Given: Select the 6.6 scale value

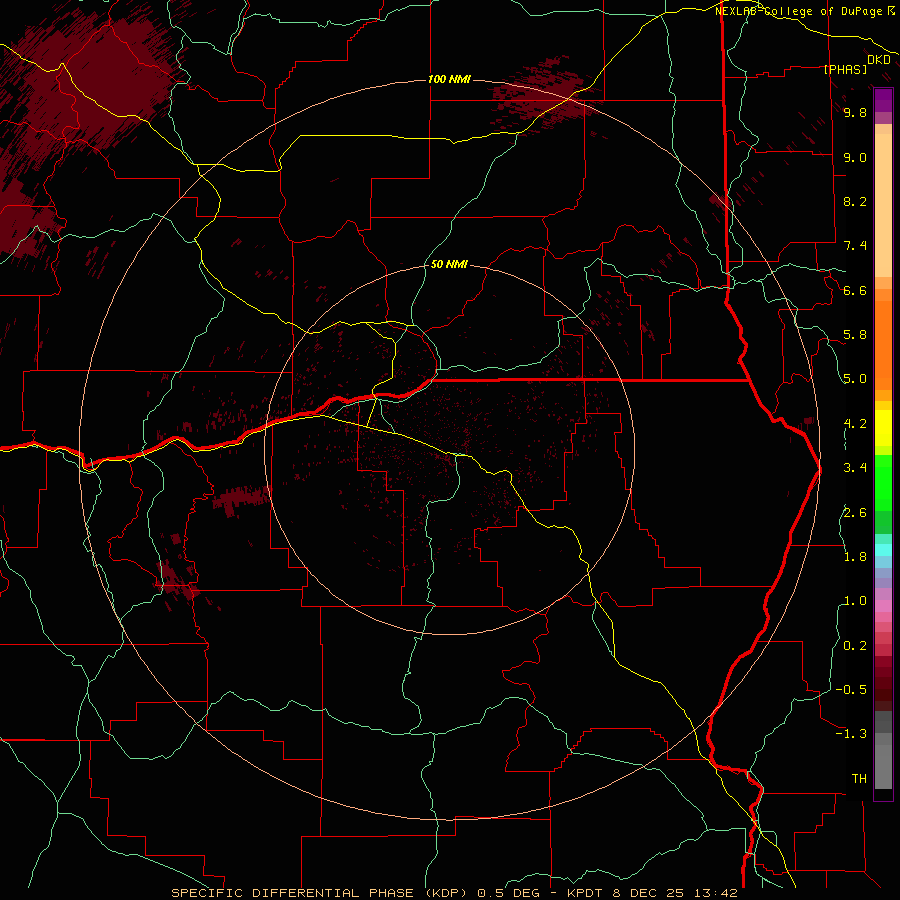Looking at the screenshot, I should (x=855, y=290).
